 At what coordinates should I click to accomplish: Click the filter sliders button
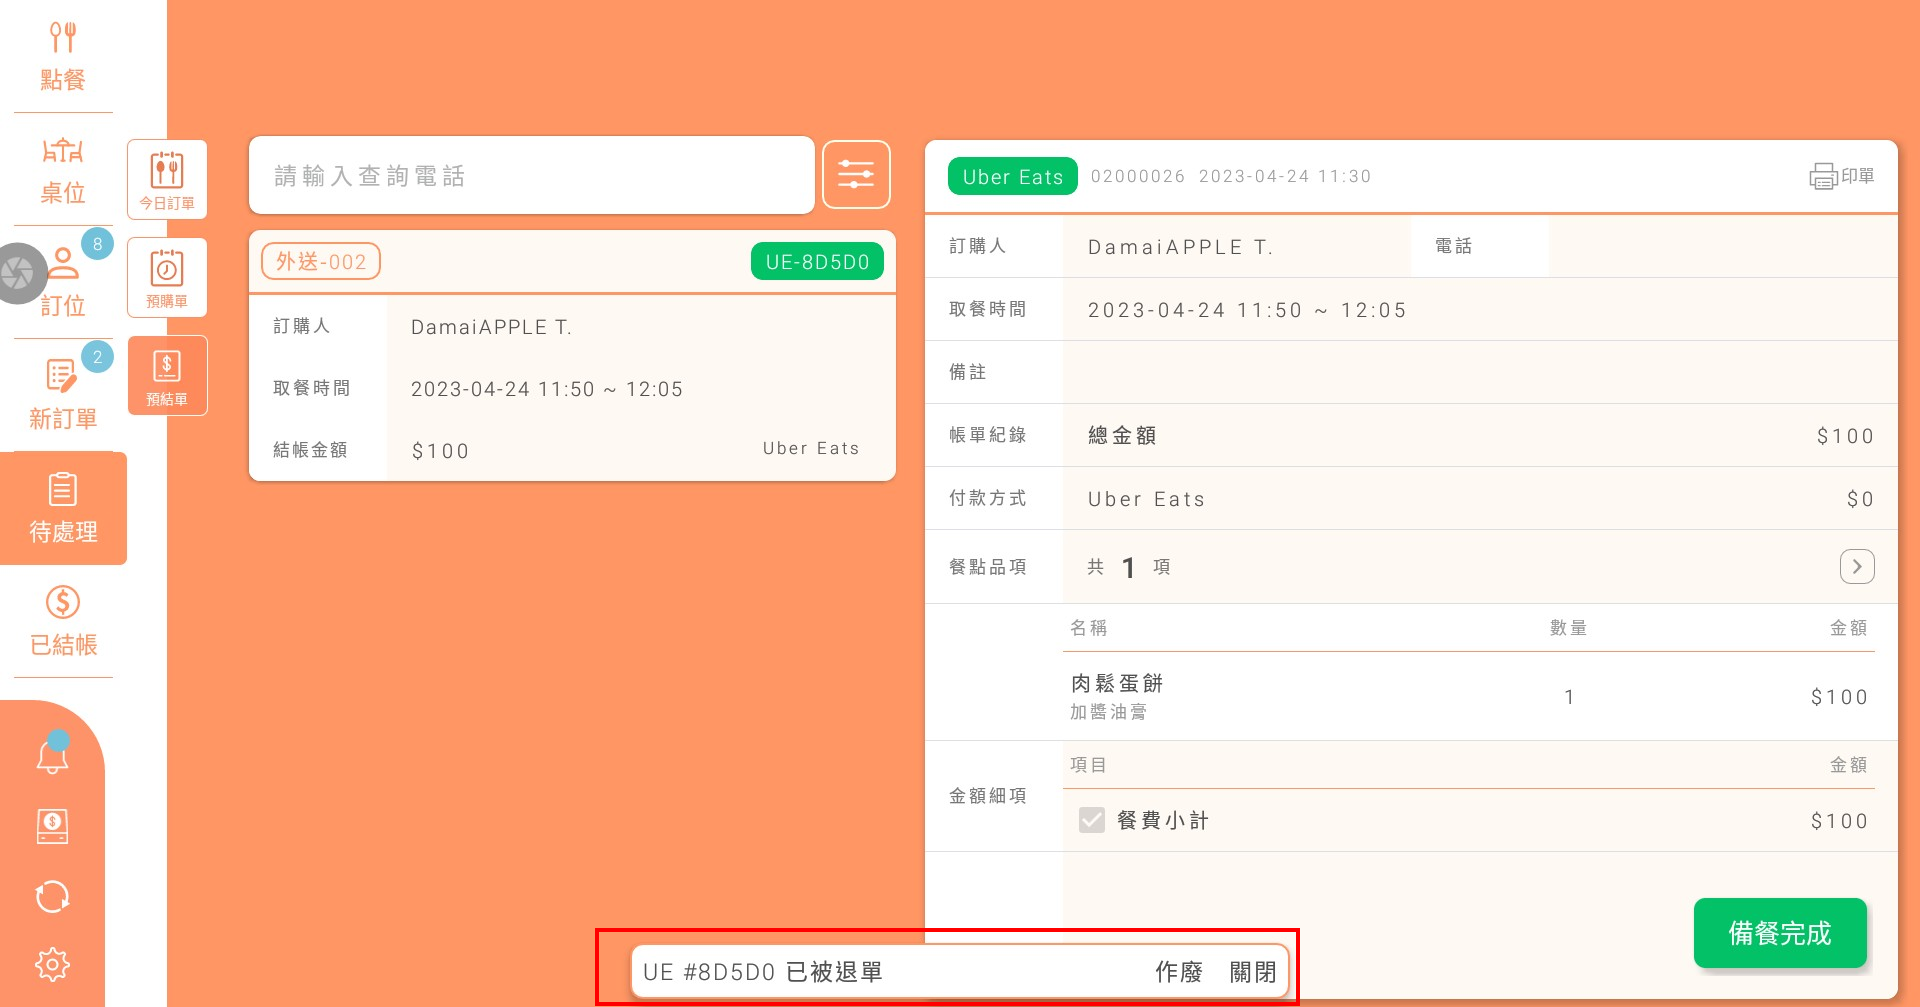856,175
